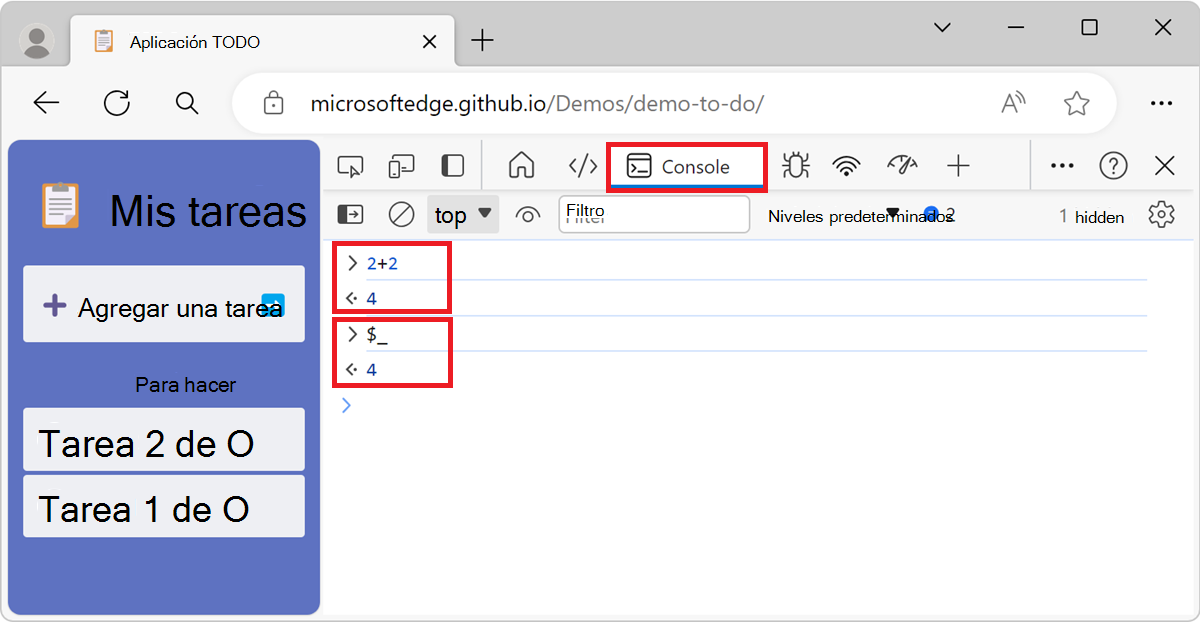This screenshot has height=622, width=1200.
Task: Select the Tarea 2 de O item
Action: (164, 440)
